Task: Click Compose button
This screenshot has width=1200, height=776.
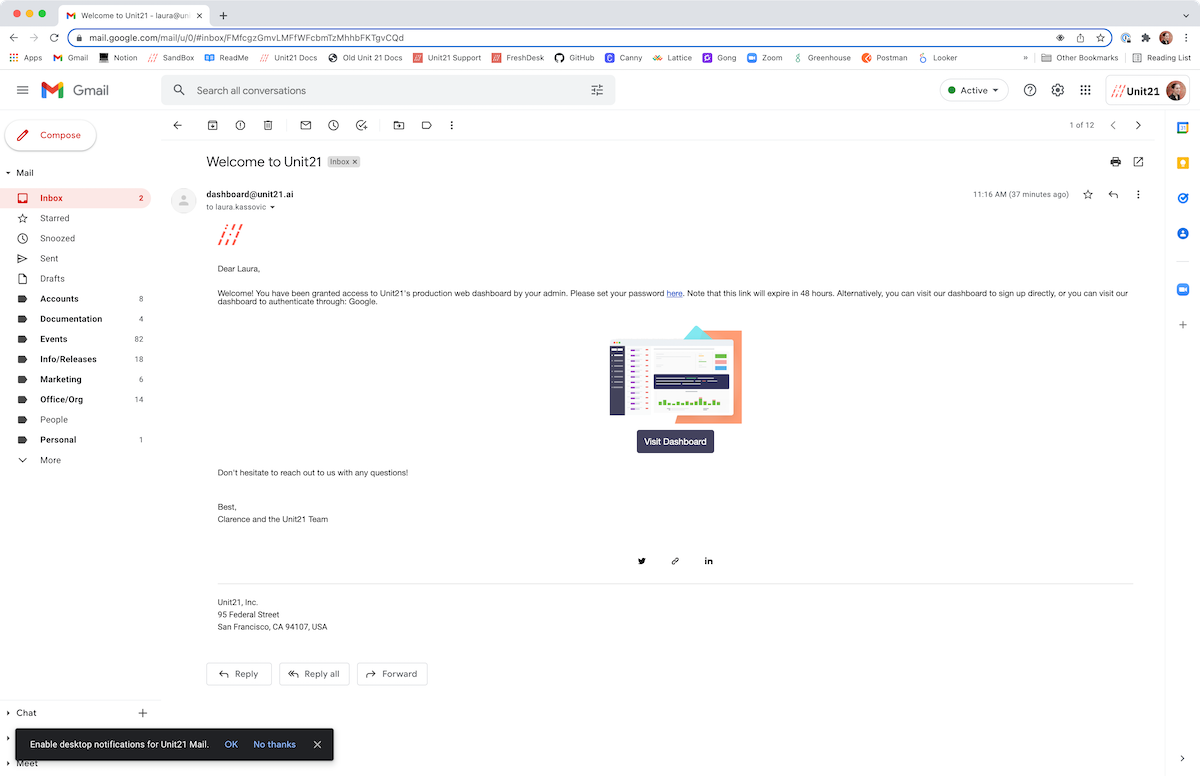Action: [50, 135]
